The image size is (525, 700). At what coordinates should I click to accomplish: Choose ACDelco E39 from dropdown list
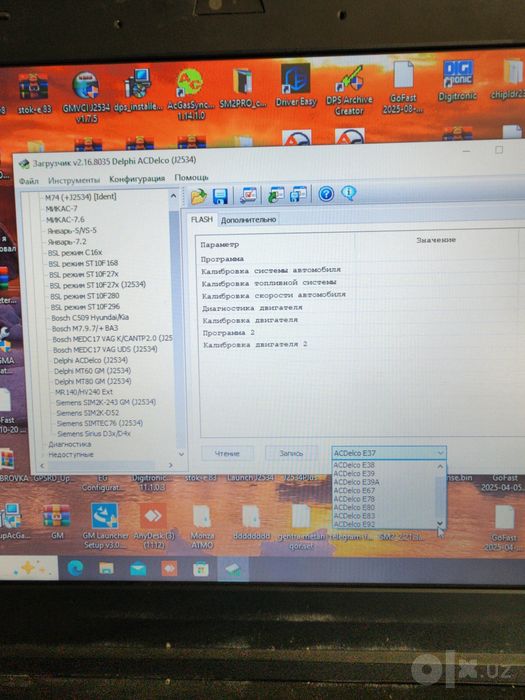(x=383, y=473)
